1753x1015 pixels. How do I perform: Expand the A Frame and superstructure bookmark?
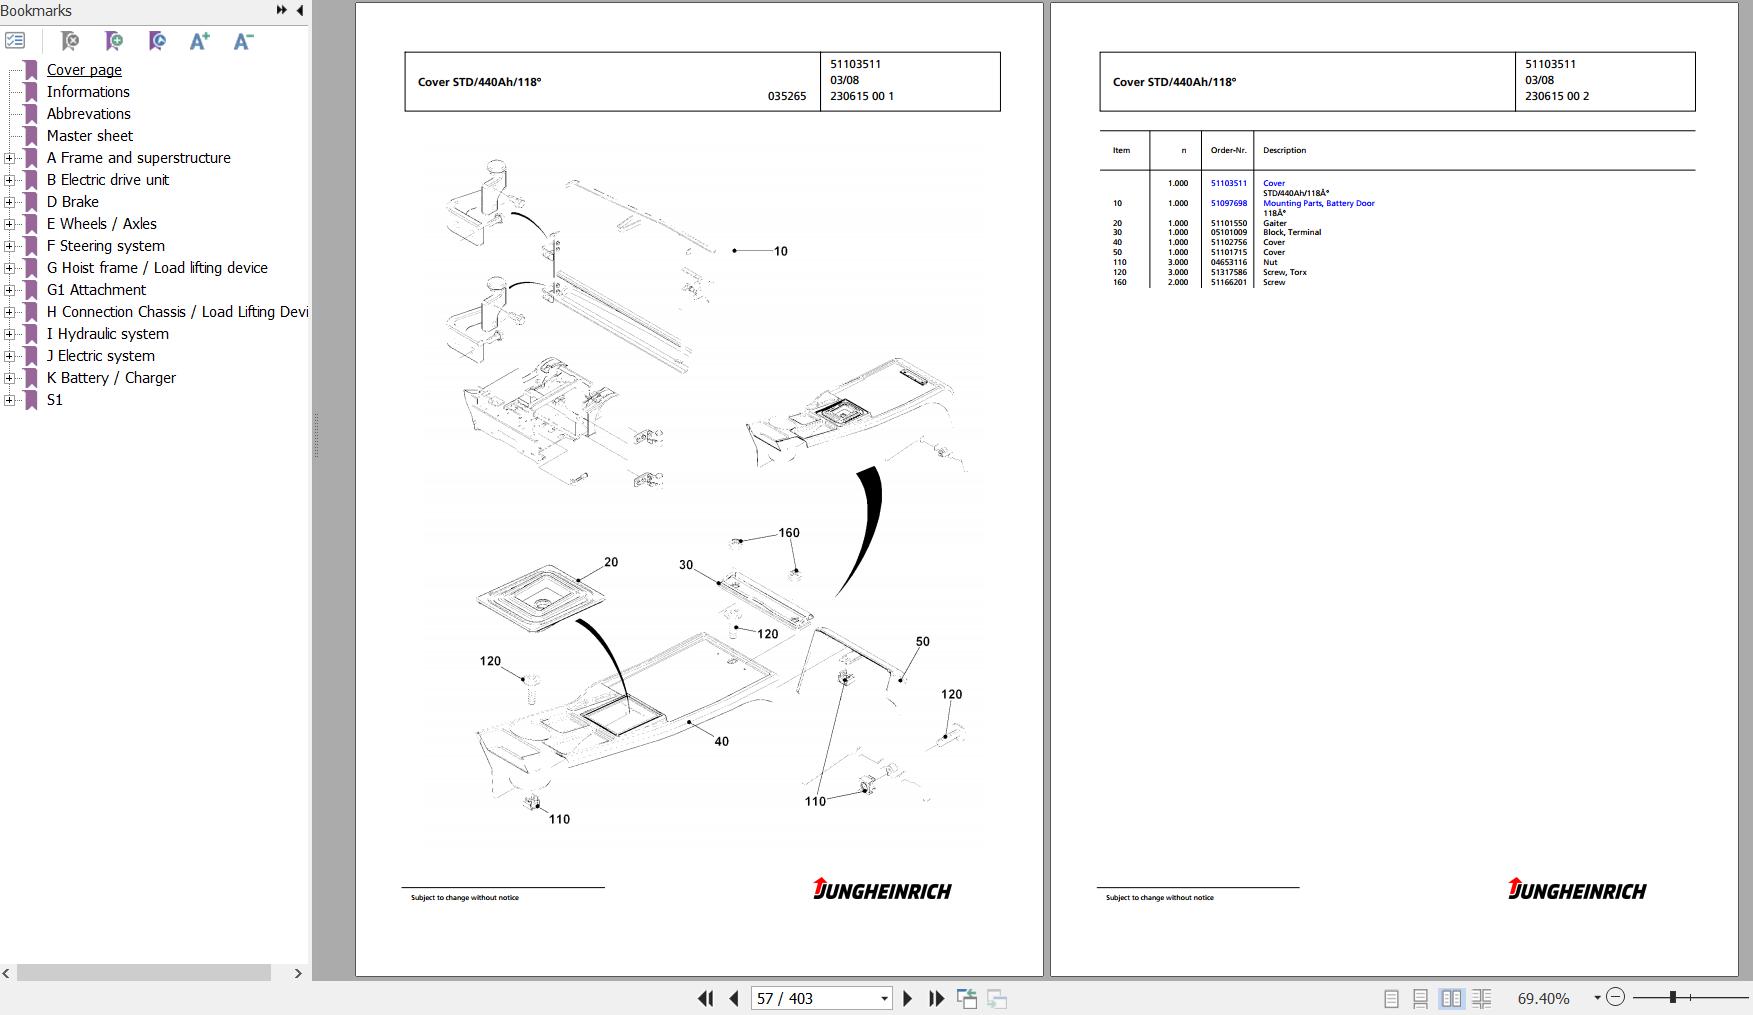pos(9,158)
